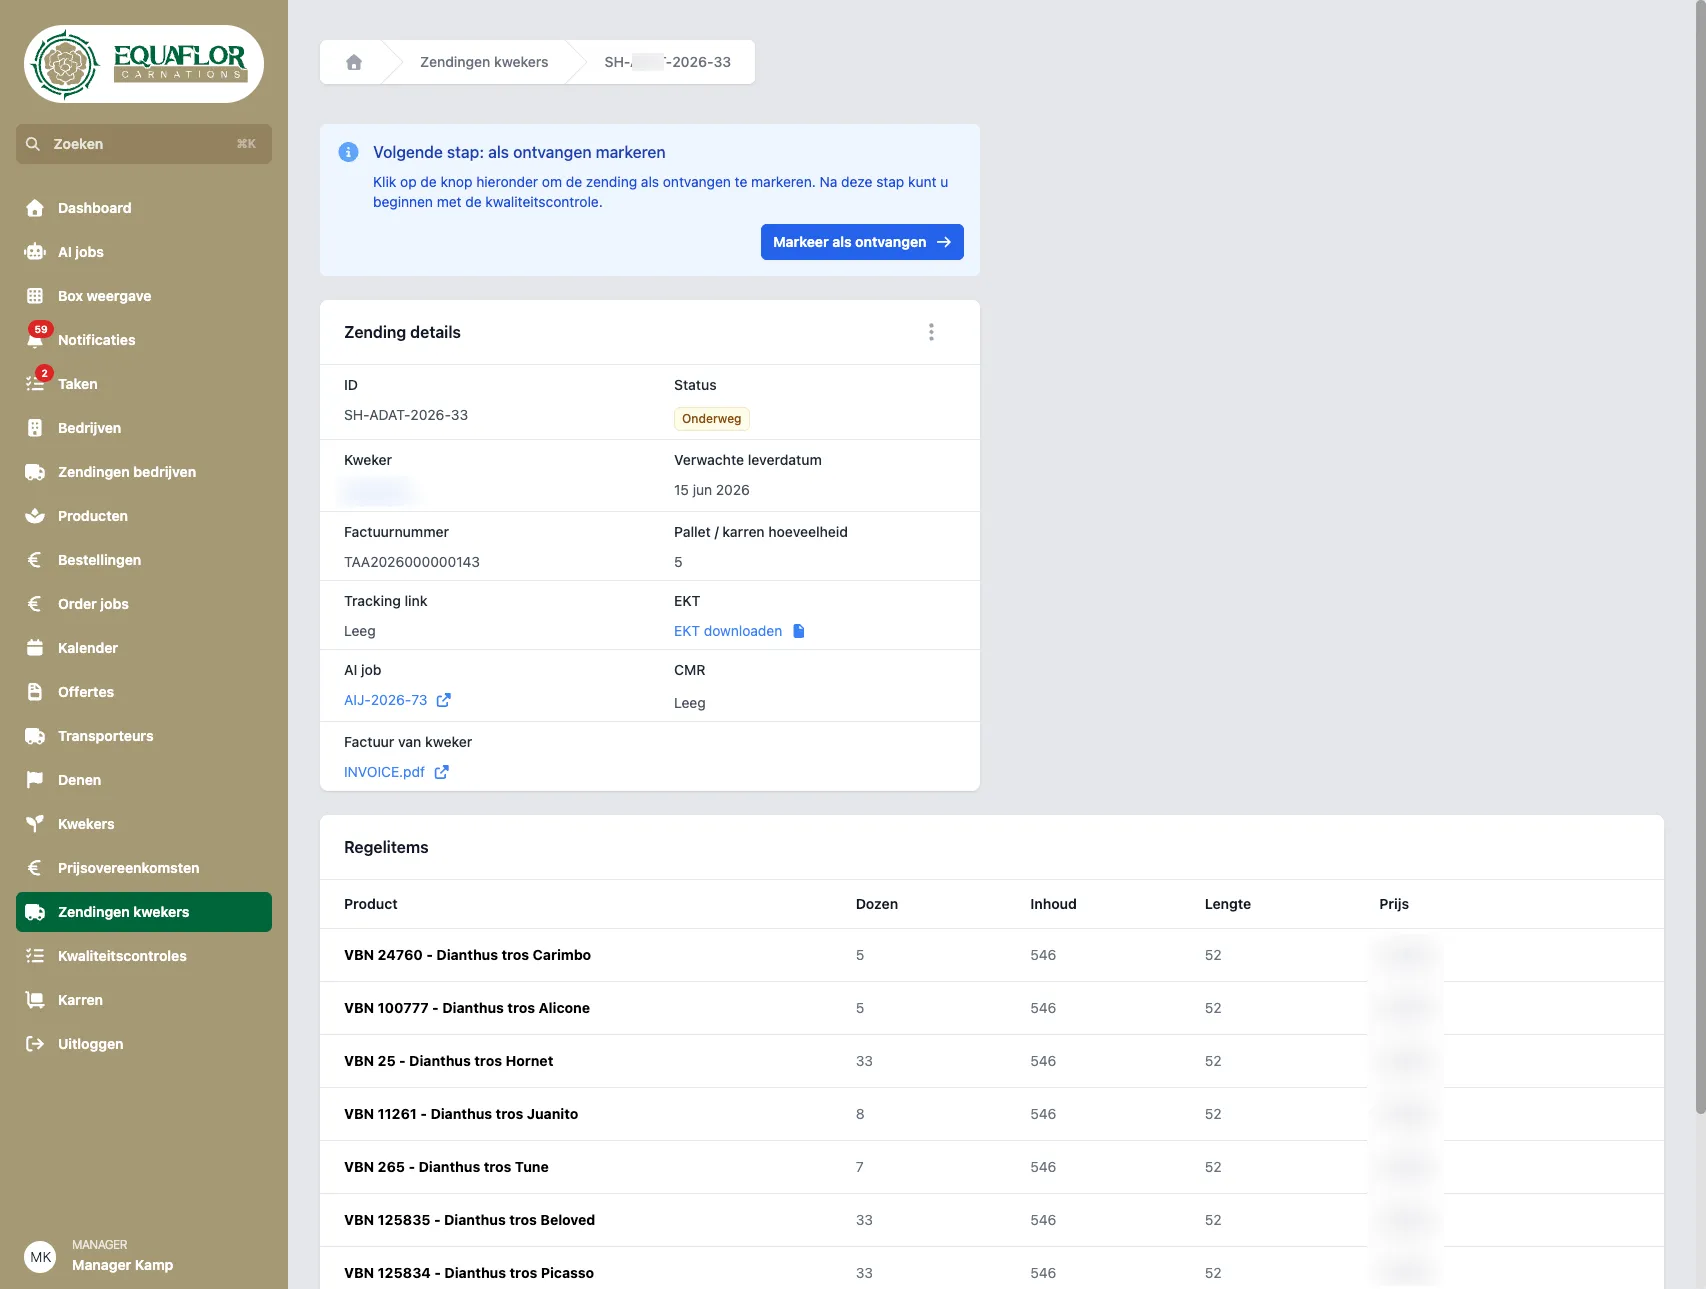The width and height of the screenshot is (1706, 1289).
Task: Click MK user avatar Manager Kamp
Action: point(41,1257)
